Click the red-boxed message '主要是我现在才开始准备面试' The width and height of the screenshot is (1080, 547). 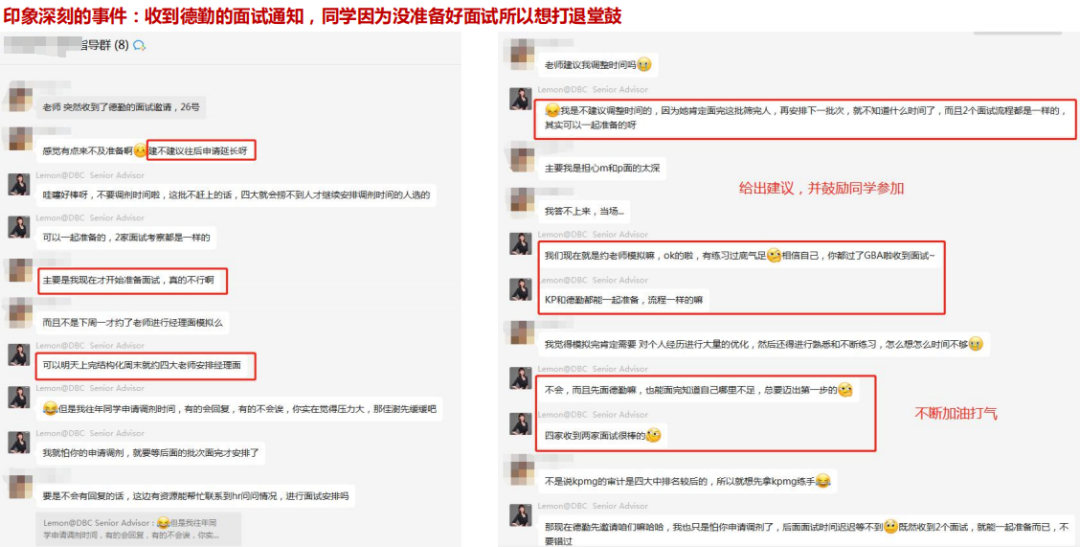coord(132,280)
